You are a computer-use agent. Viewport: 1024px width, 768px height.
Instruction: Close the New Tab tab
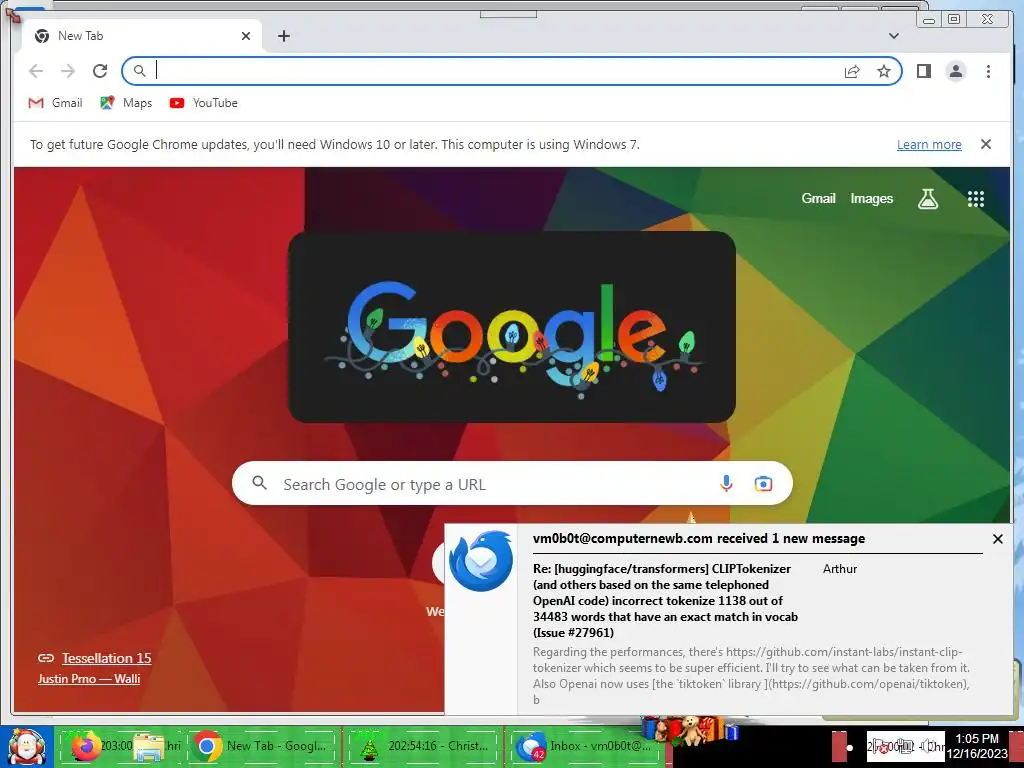(x=246, y=36)
